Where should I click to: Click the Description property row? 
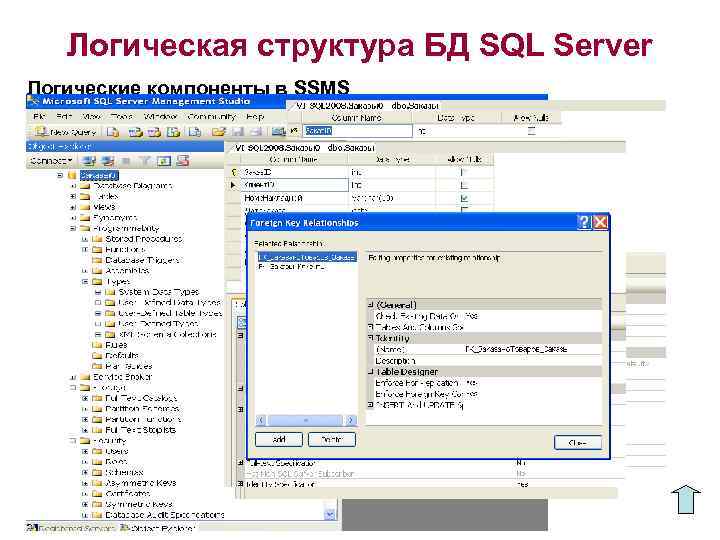point(486,361)
